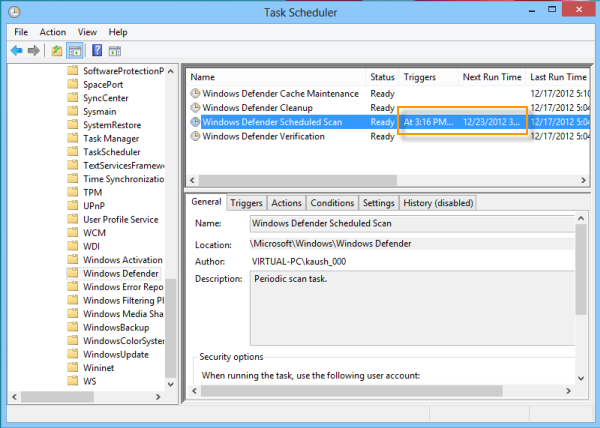Screen dimensions: 600x428
Task: Click the TPM folder icon
Action: pos(73,192)
